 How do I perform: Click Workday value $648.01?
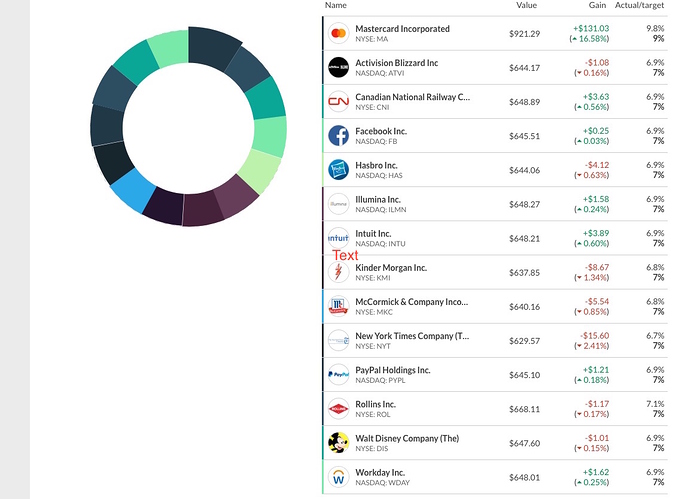coord(524,477)
